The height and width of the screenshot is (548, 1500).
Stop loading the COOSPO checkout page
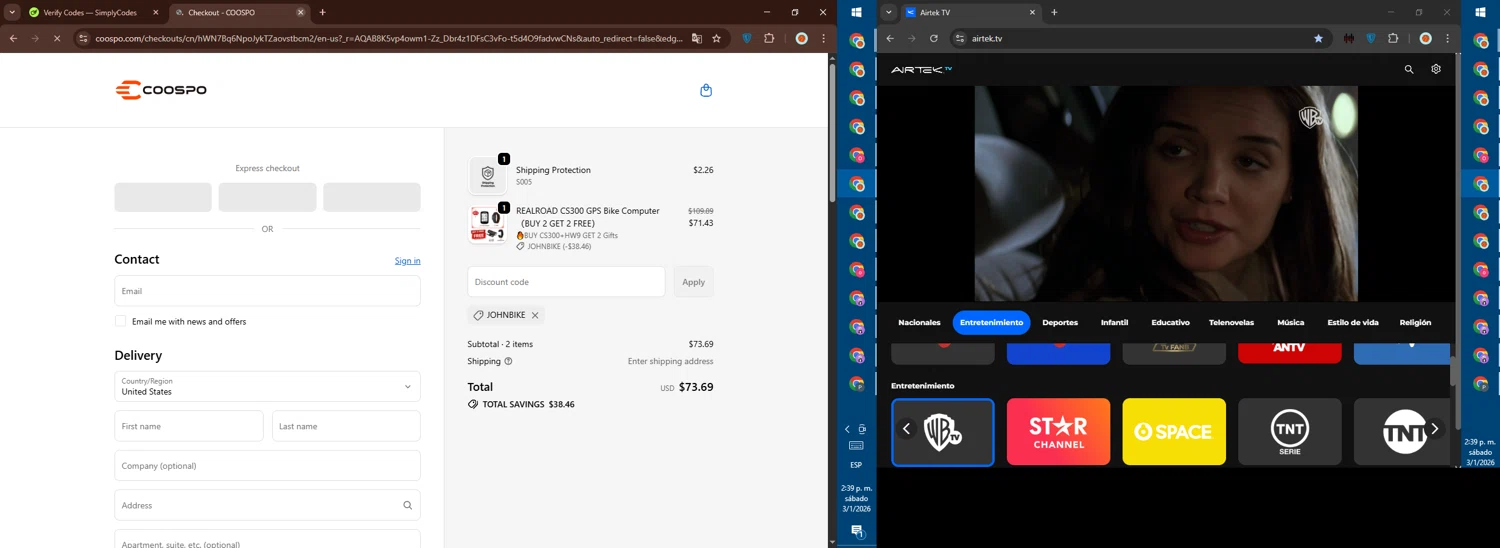[57, 38]
